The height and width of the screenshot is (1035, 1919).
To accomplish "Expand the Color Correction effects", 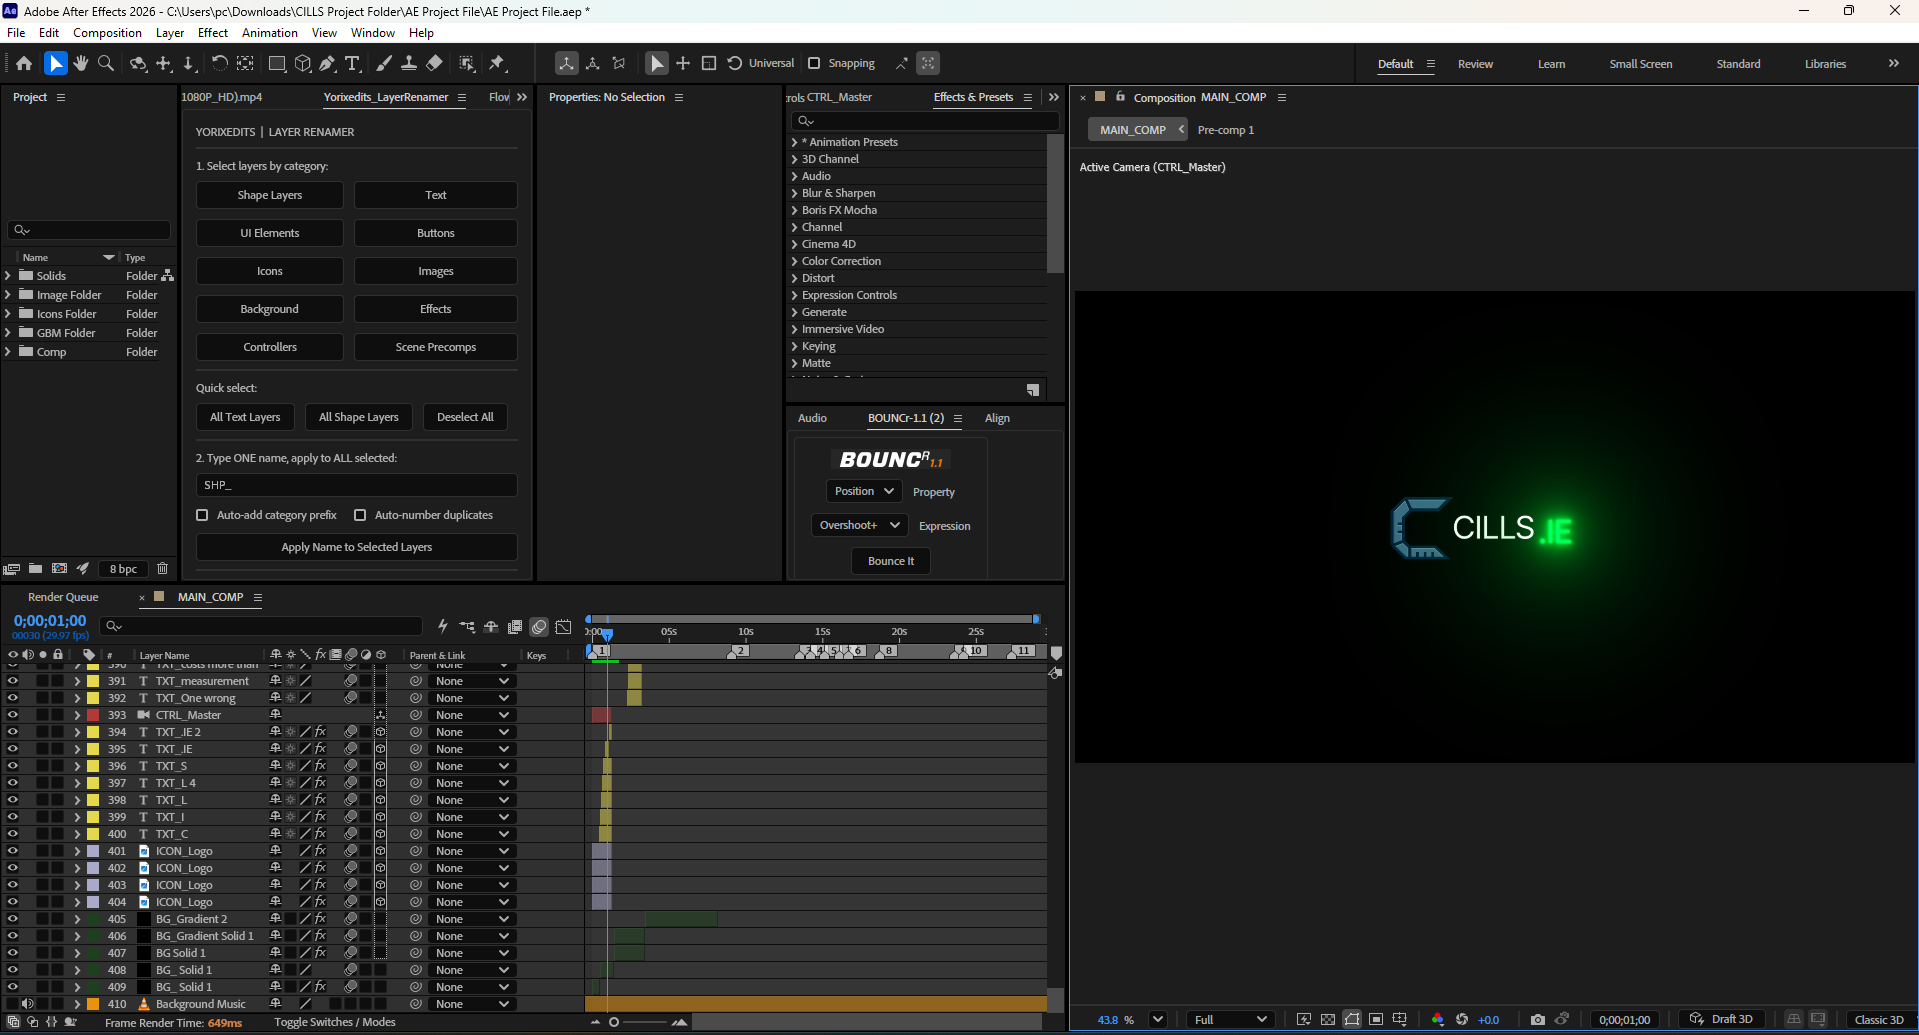I will coord(795,261).
